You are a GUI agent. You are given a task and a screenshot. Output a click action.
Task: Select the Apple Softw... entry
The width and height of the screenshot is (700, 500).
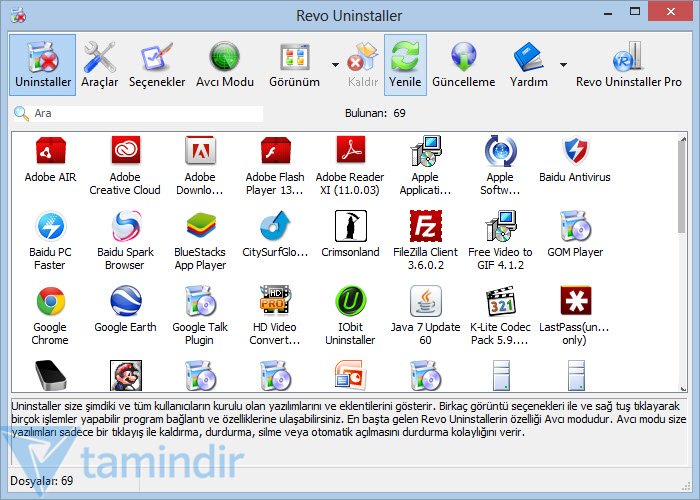point(500,166)
